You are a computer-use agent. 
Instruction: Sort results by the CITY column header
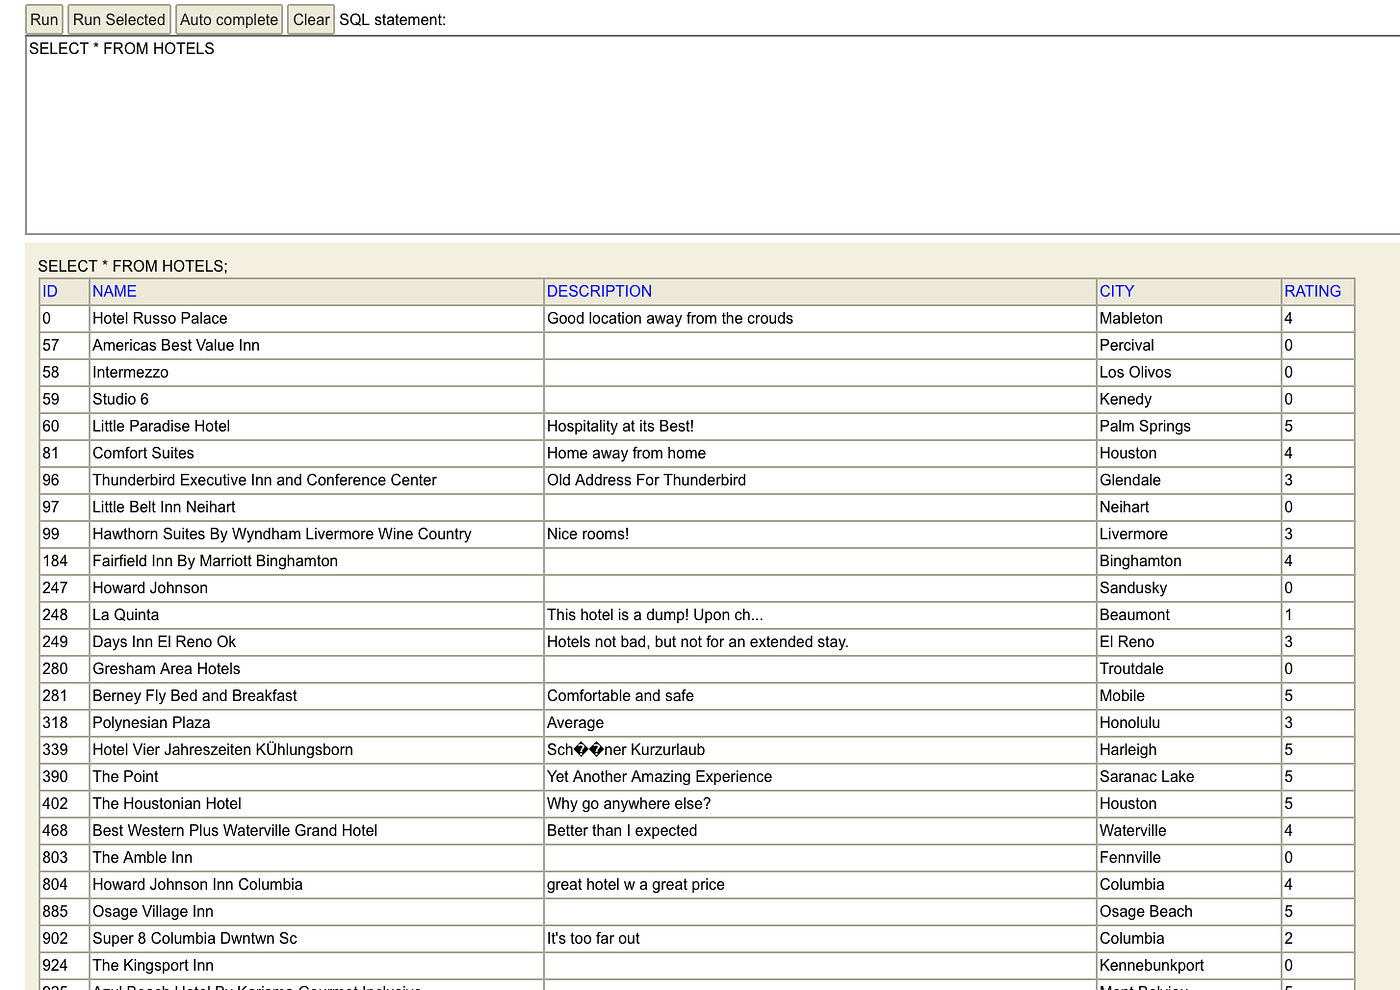pyautogui.click(x=1116, y=291)
